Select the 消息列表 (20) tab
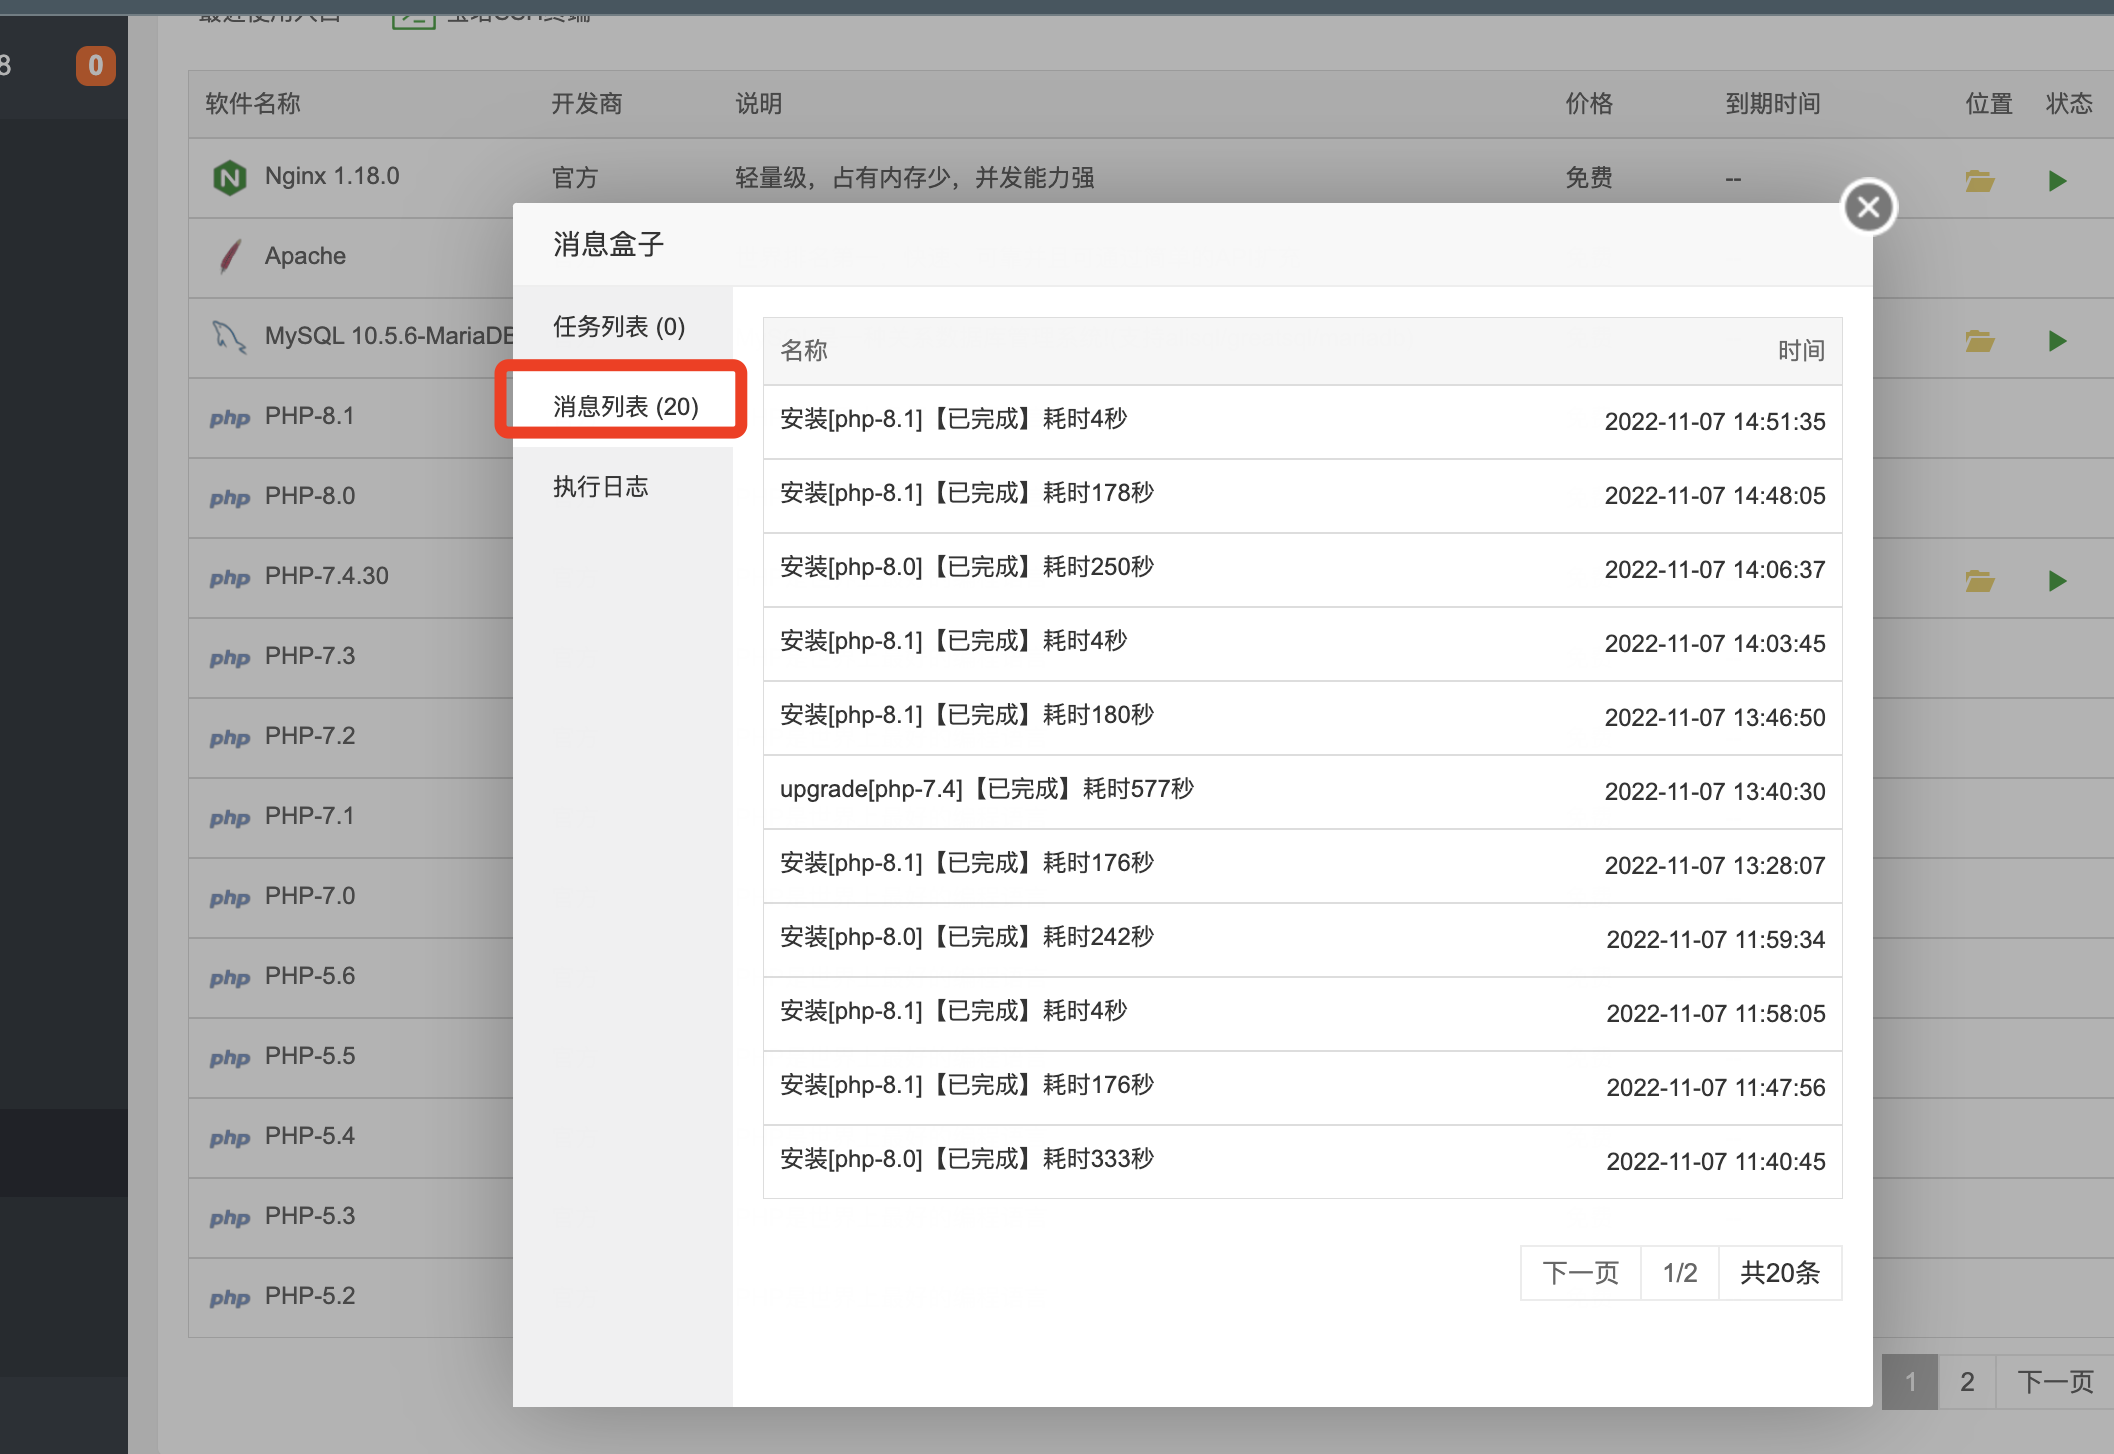This screenshot has height=1454, width=2114. [622, 406]
